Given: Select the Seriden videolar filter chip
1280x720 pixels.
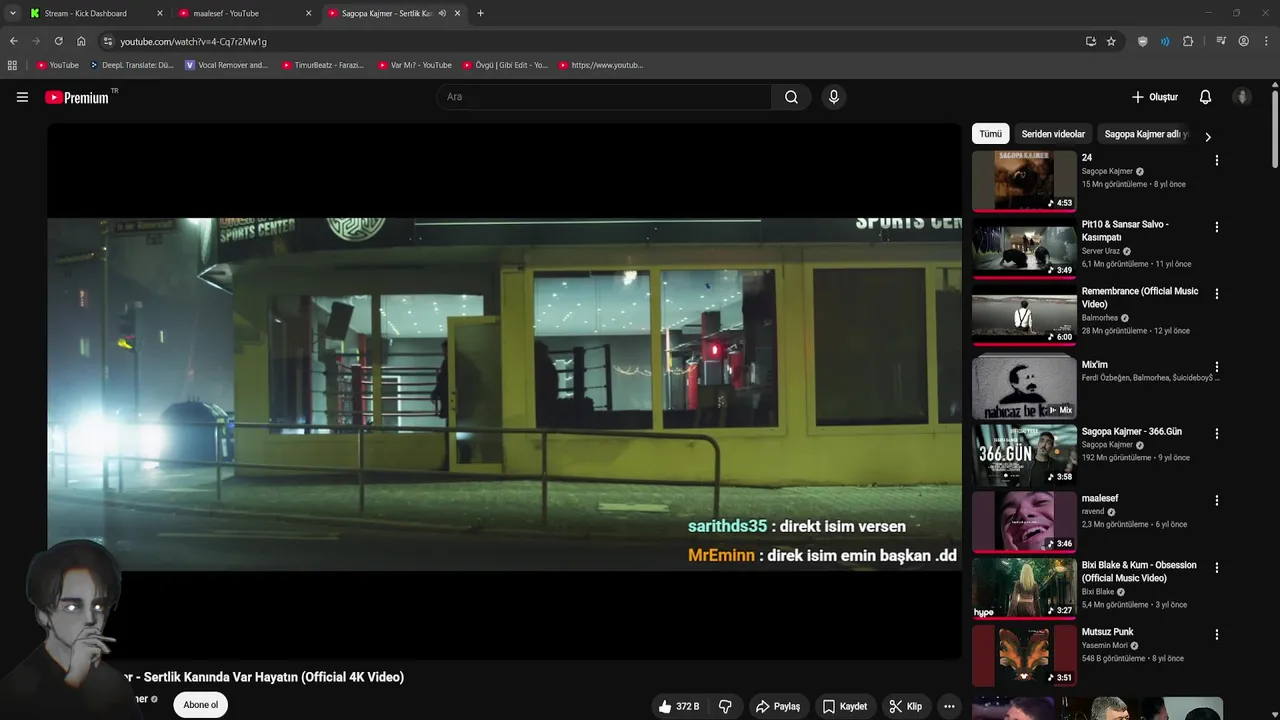Looking at the screenshot, I should point(1053,134).
